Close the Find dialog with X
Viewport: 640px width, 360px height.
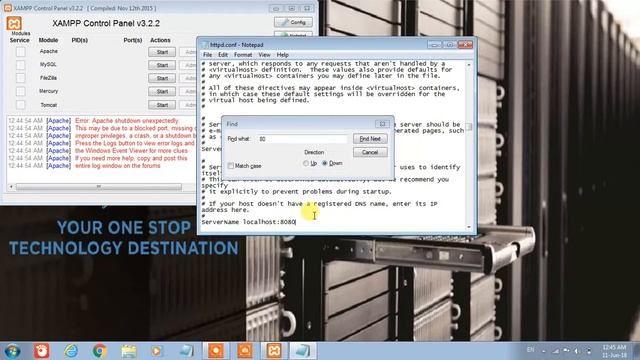pyautogui.click(x=382, y=124)
